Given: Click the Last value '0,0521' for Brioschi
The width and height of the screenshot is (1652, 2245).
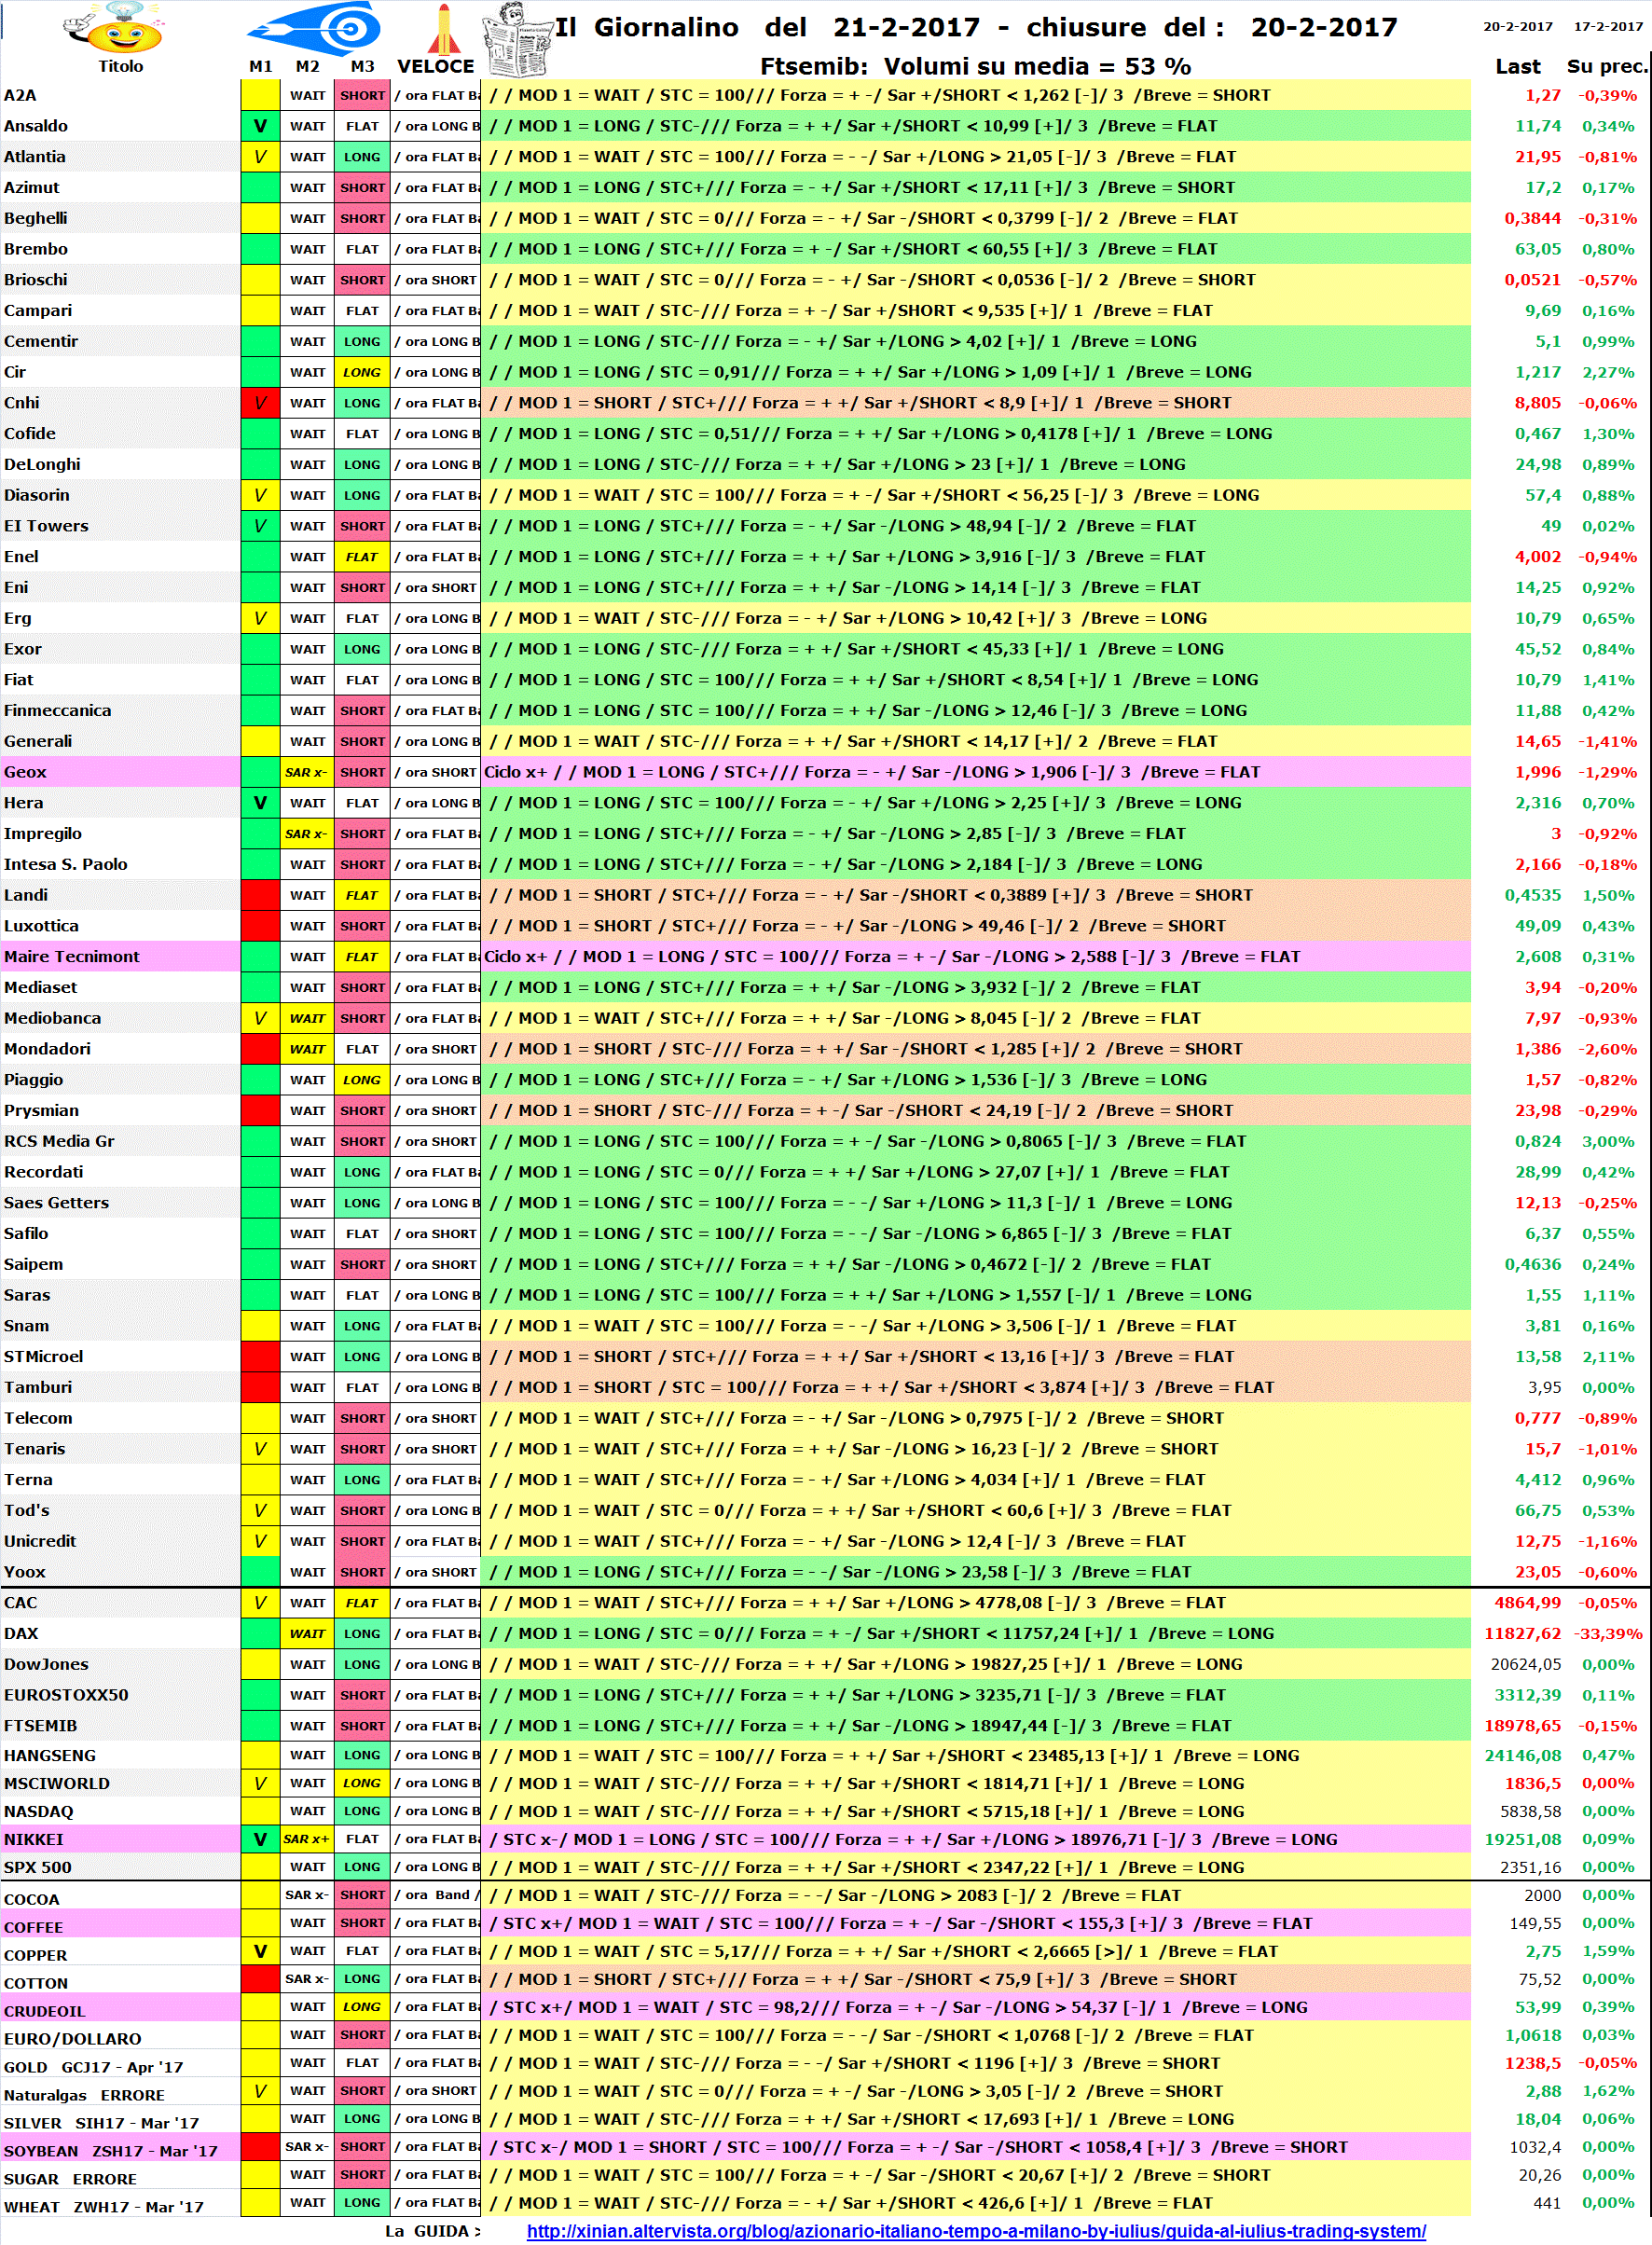Looking at the screenshot, I should [1532, 280].
